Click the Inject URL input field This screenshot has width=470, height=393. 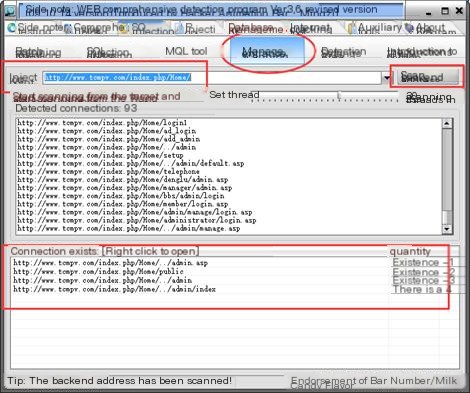(x=212, y=78)
